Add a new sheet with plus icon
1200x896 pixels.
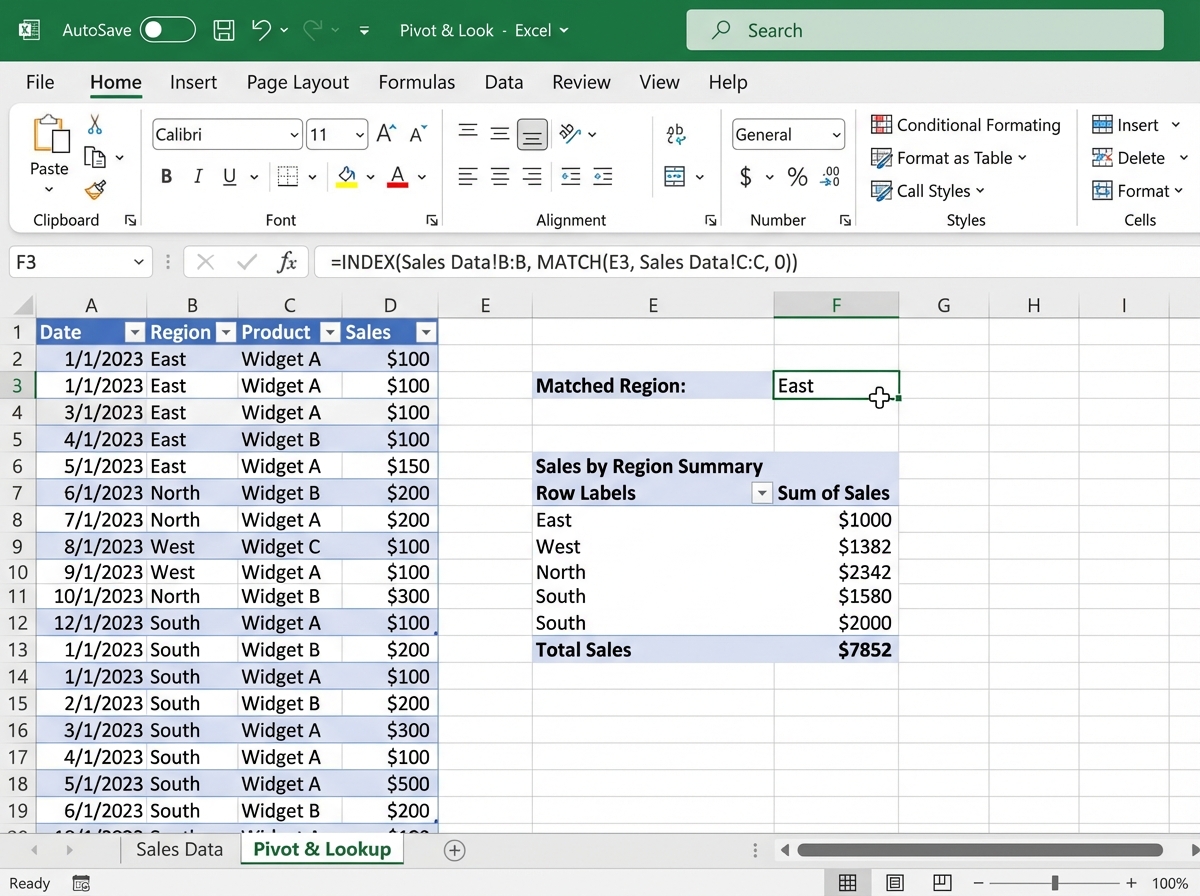point(455,850)
